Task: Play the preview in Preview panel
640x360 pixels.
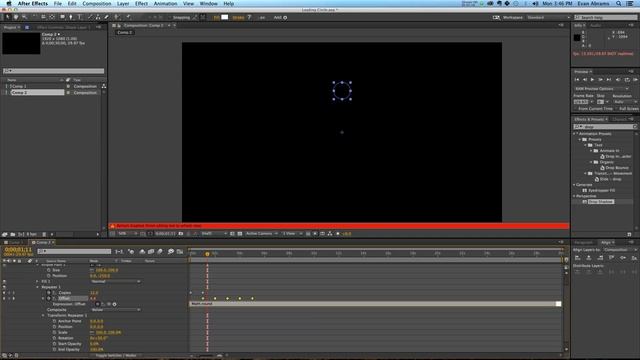Action: pyautogui.click(x=592, y=80)
